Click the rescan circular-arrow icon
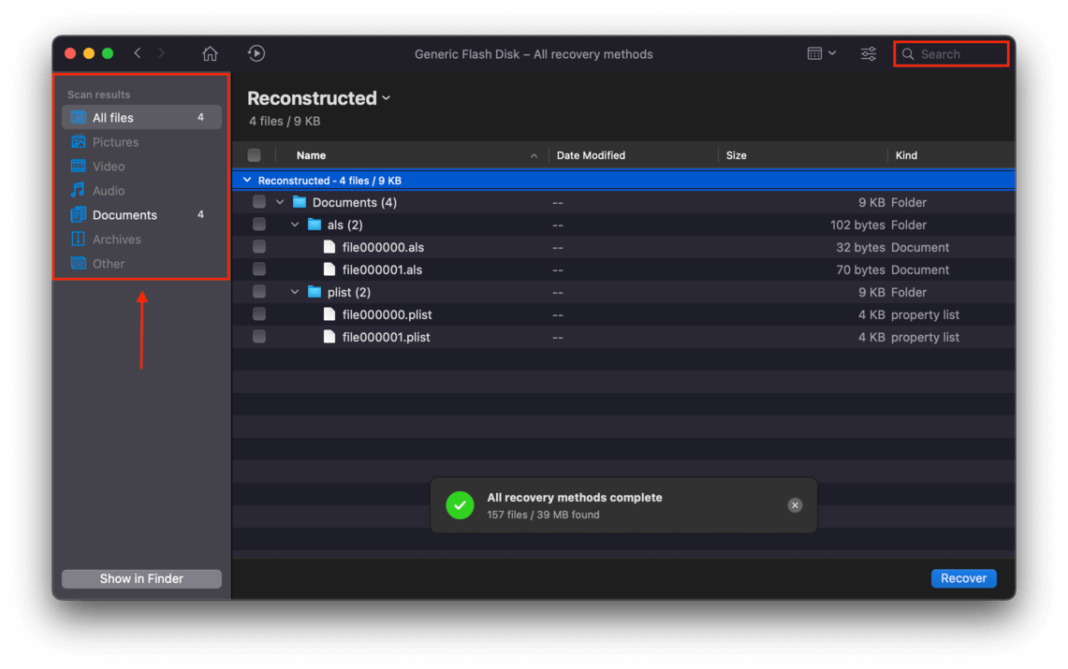The image size is (1068, 669). coord(256,53)
